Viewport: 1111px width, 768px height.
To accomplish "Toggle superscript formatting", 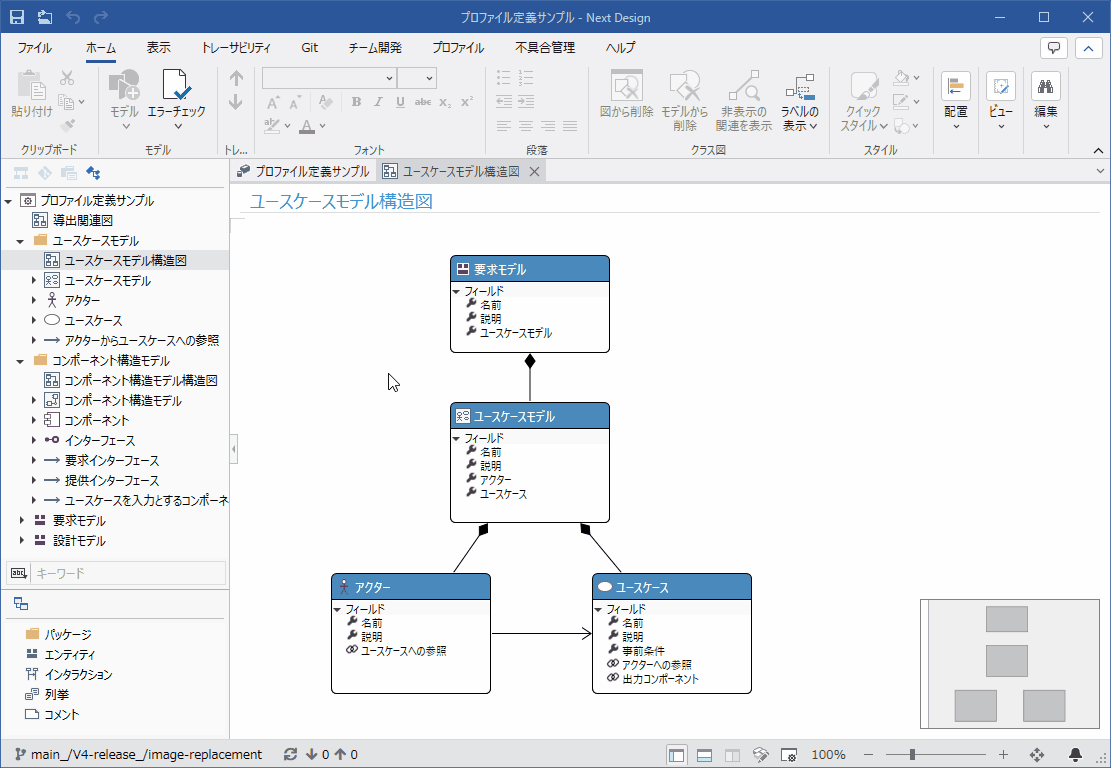I will pos(467,101).
